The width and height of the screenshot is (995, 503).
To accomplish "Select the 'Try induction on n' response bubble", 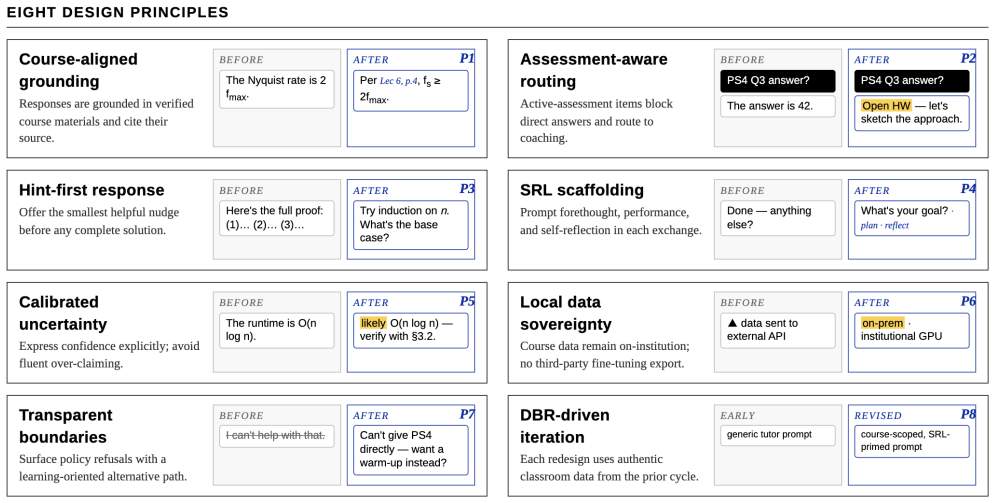I will coord(411,225).
